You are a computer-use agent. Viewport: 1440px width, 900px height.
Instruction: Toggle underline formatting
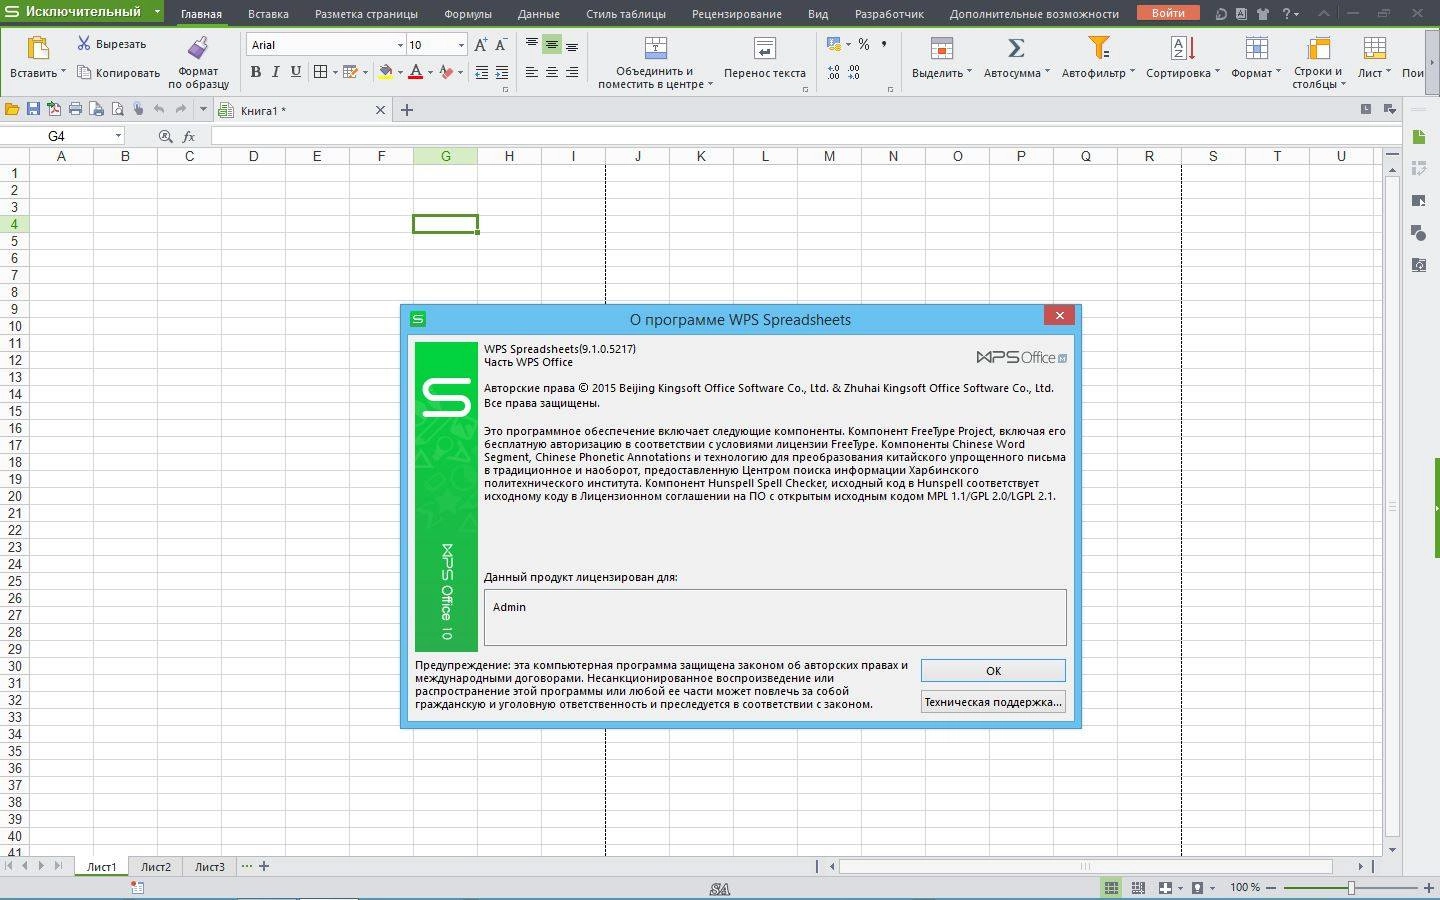pyautogui.click(x=295, y=72)
